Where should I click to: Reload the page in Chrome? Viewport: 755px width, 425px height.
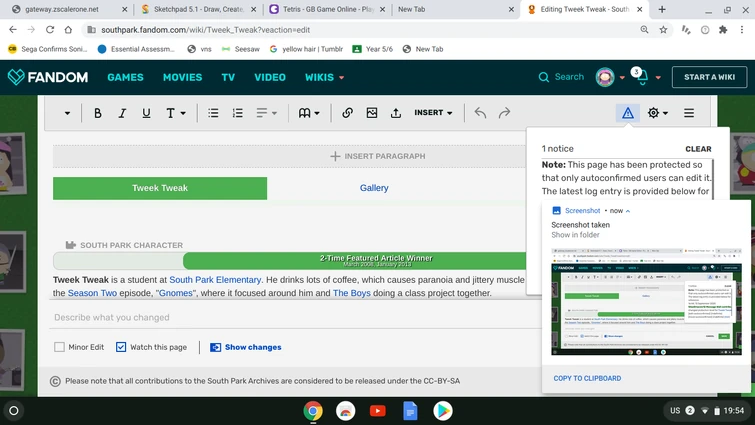tap(50, 30)
